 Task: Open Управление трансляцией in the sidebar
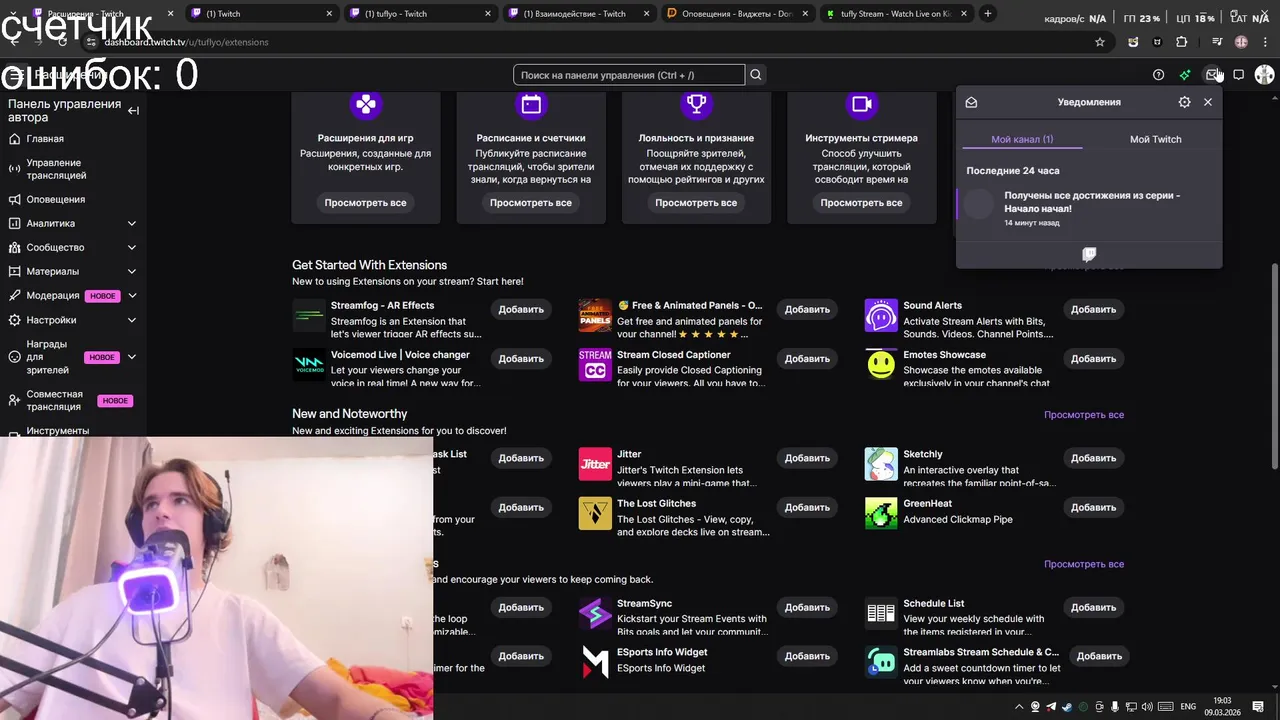56,169
